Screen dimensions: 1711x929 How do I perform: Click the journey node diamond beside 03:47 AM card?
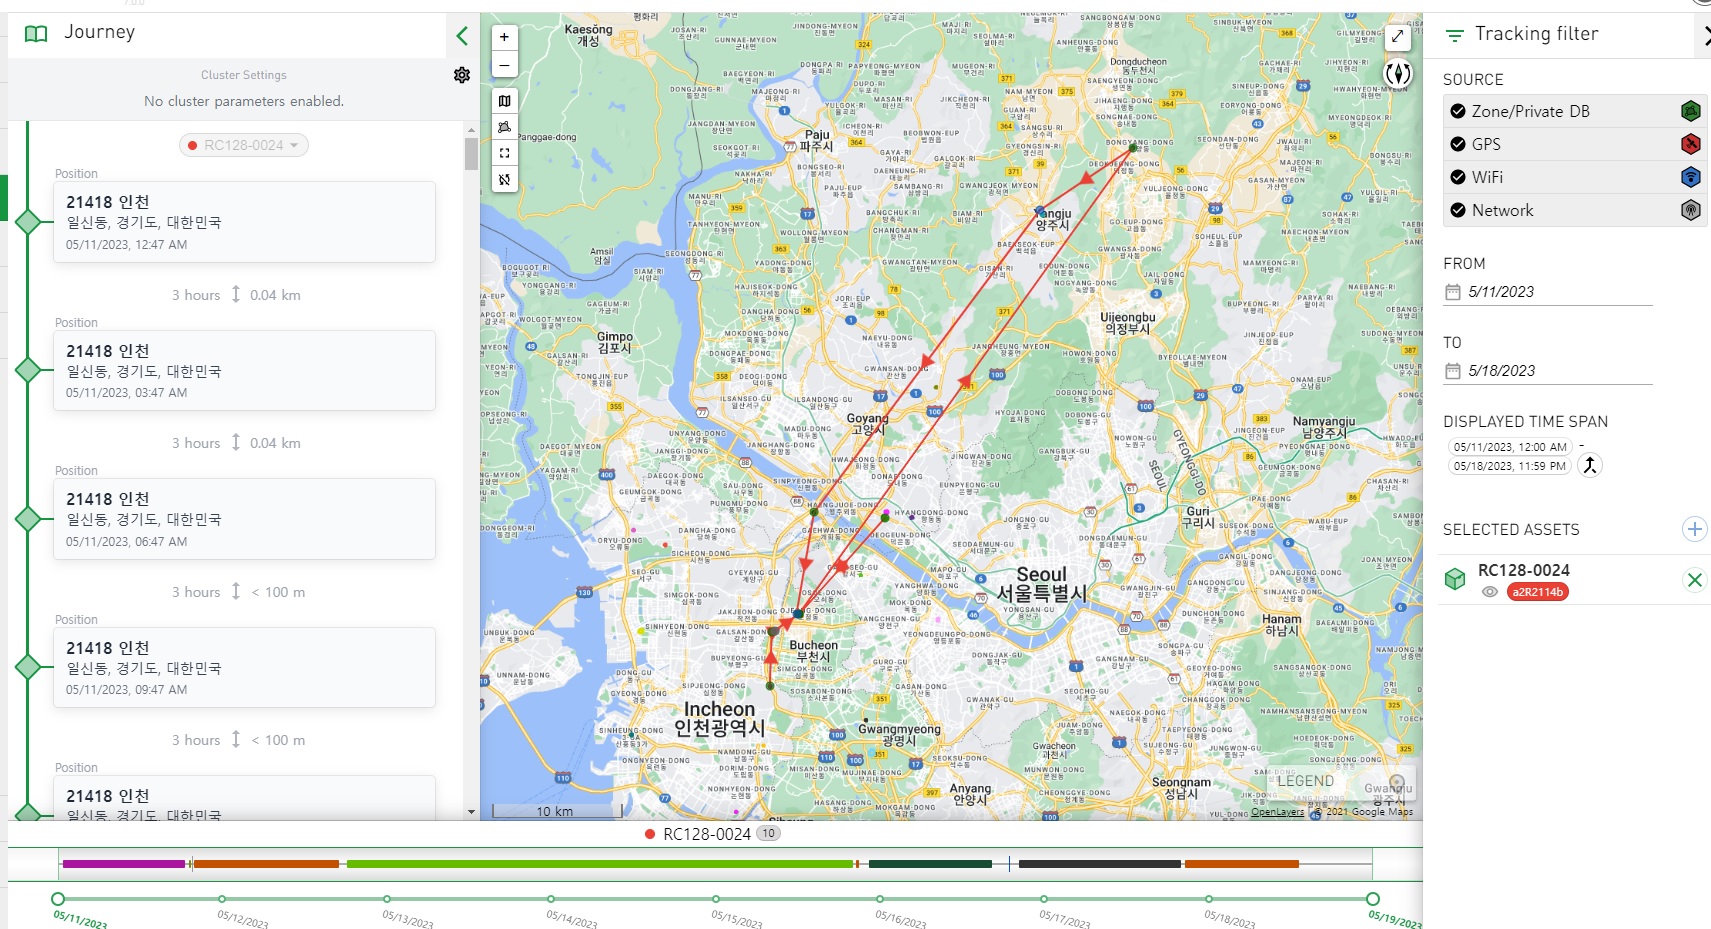28,370
